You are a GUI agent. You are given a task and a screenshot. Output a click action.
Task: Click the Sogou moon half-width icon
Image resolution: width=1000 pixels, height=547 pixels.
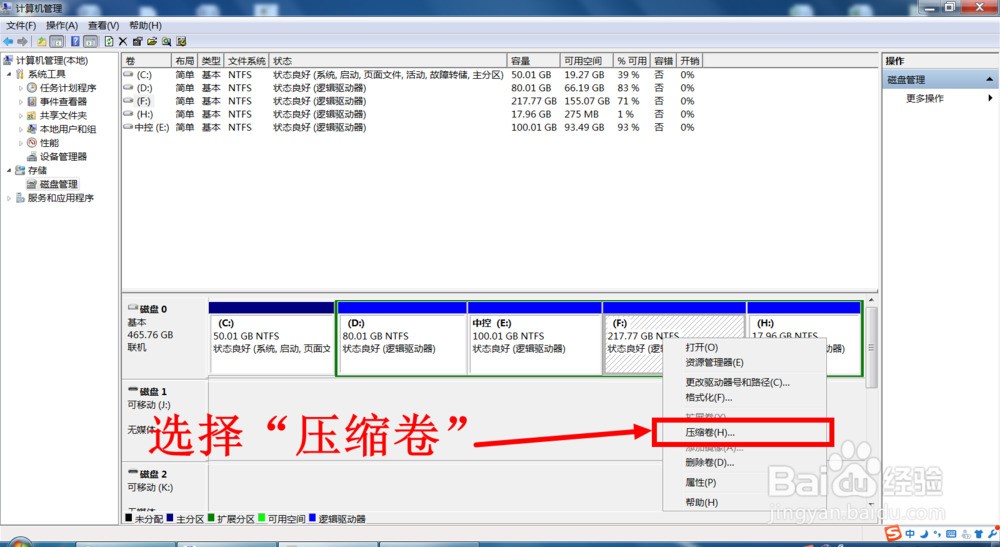[924, 534]
